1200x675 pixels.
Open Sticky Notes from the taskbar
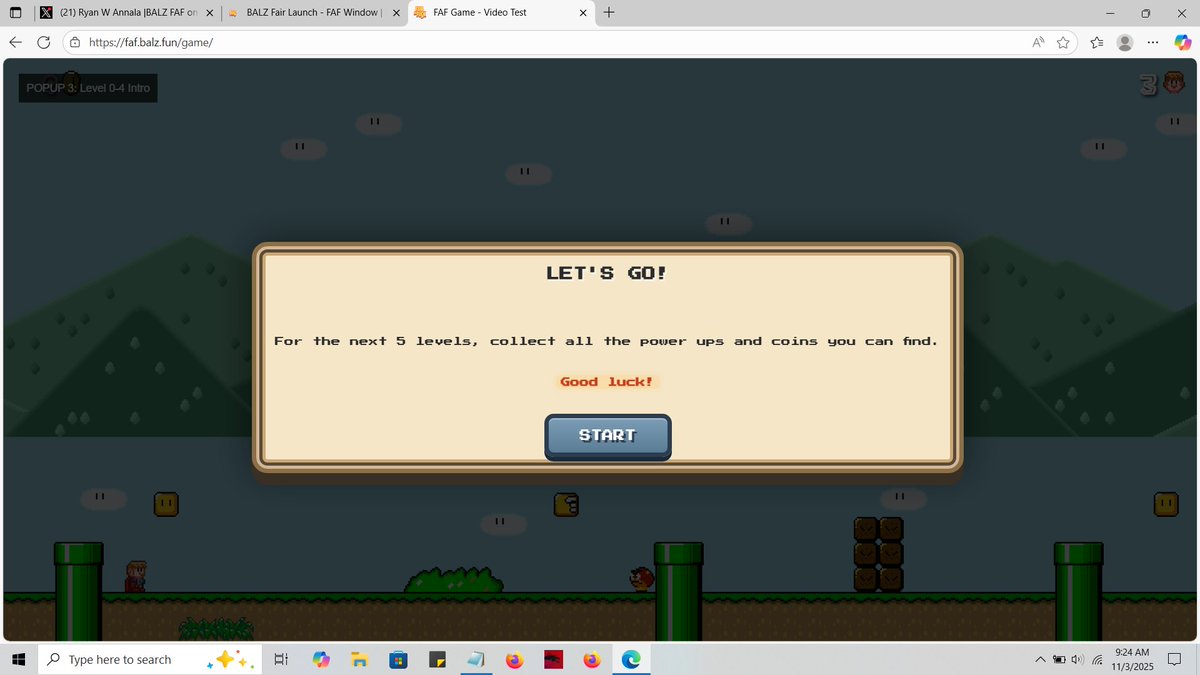[437, 659]
